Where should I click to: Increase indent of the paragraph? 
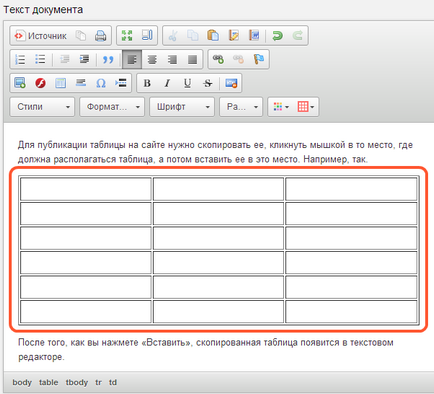coord(84,59)
